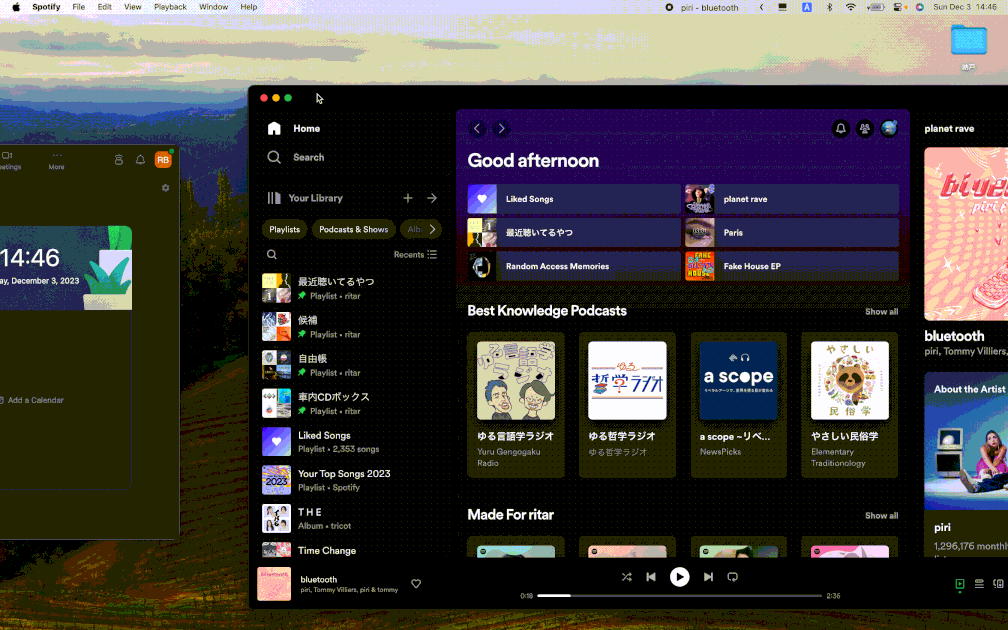Select Liked Songs in library list

(350, 442)
